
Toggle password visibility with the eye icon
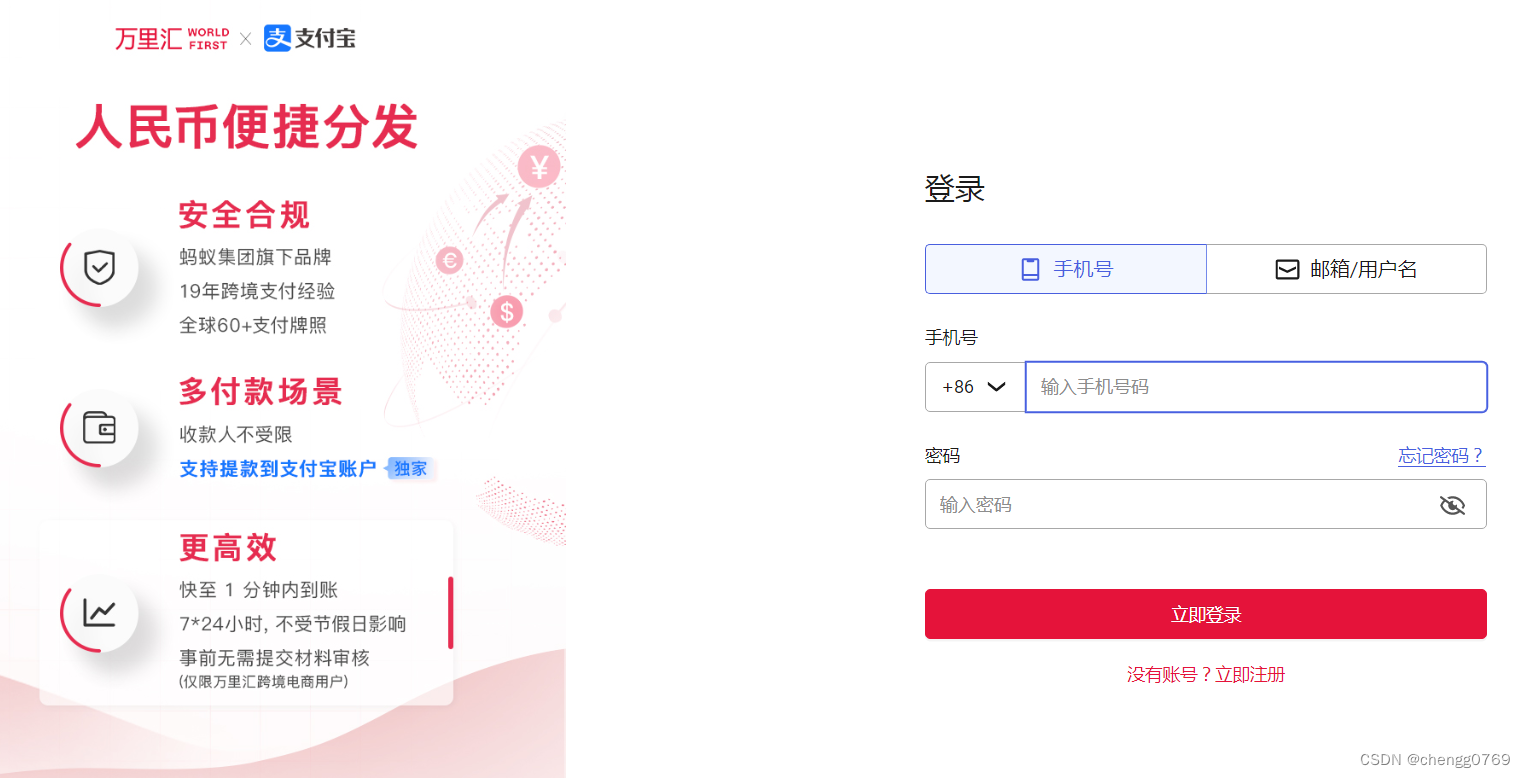1452,504
